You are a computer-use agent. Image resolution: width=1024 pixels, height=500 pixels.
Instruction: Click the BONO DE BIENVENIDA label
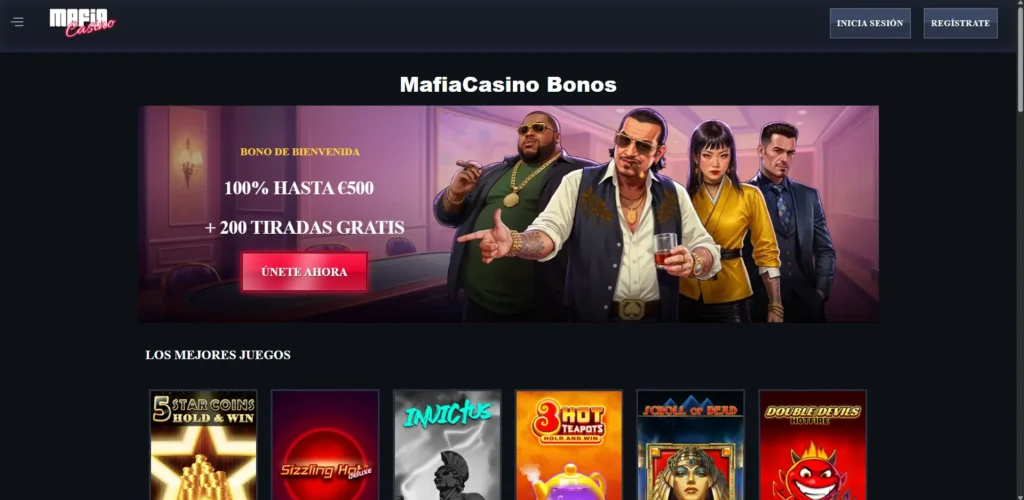point(300,152)
